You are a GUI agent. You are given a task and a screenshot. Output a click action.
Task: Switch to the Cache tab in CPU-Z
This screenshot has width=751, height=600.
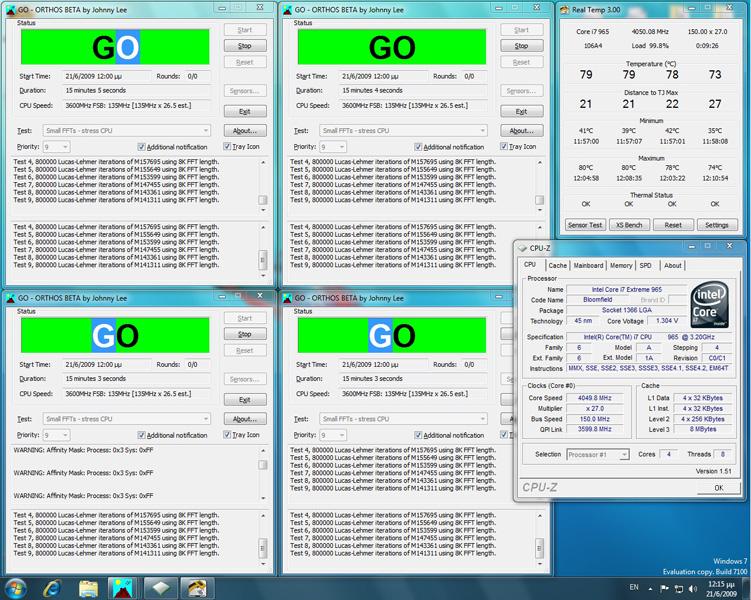(558, 265)
